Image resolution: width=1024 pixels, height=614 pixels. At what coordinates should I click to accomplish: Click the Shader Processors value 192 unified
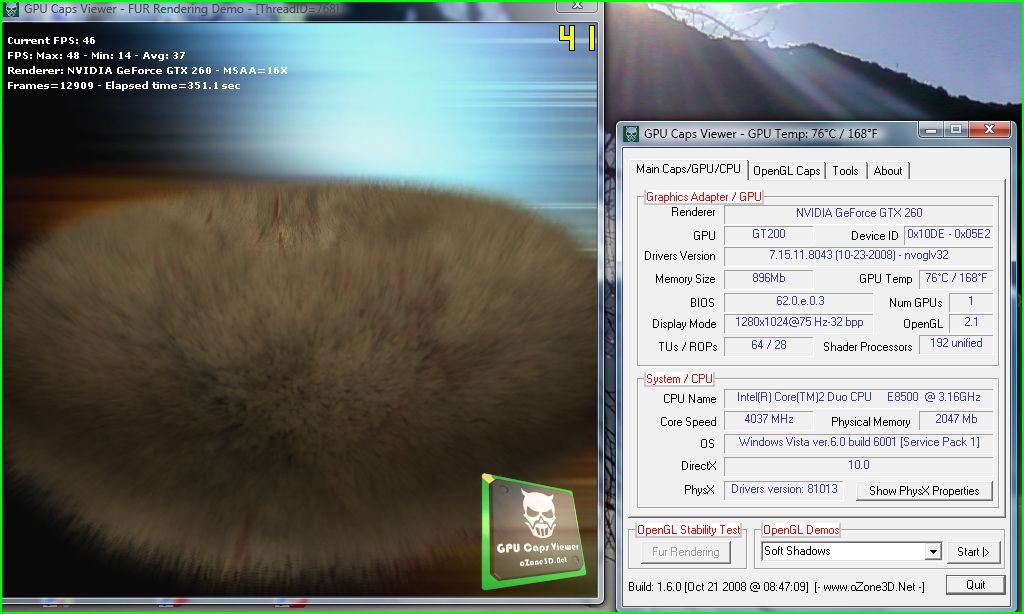955,344
